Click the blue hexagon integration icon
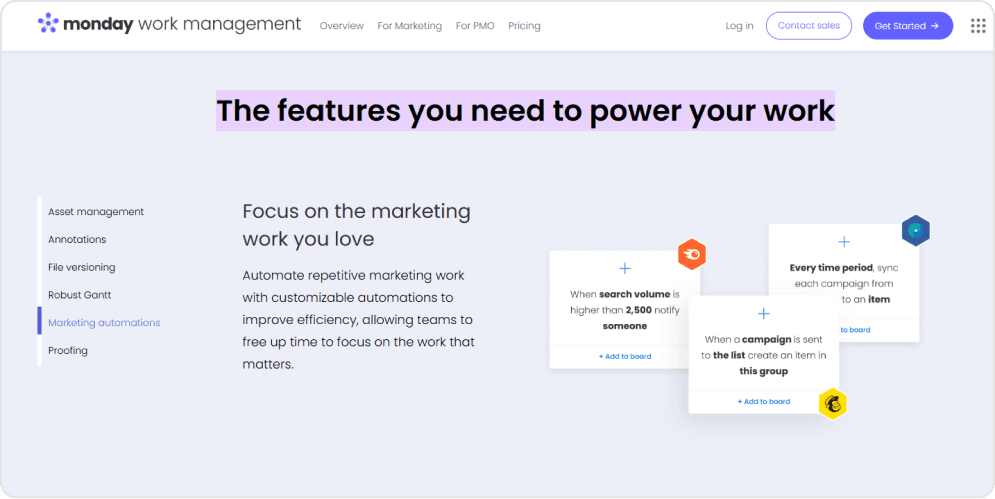 tap(916, 231)
